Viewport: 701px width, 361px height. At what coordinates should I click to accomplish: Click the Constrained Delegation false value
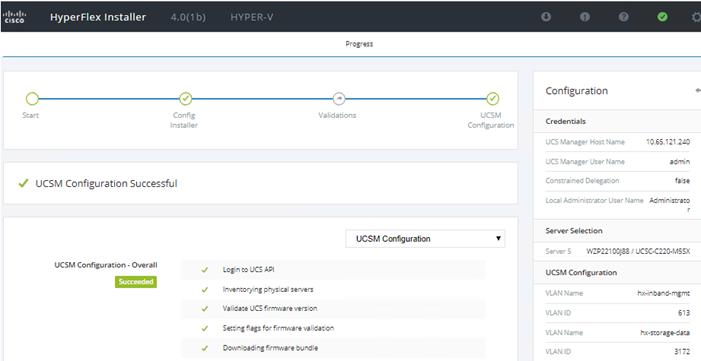click(682, 181)
